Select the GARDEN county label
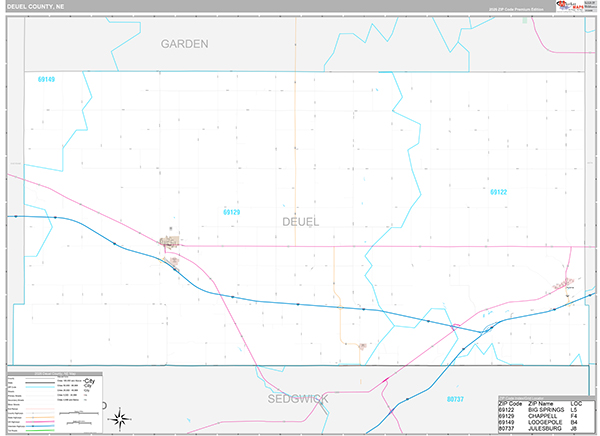Screen dimensions: 600x436 coord(184,44)
